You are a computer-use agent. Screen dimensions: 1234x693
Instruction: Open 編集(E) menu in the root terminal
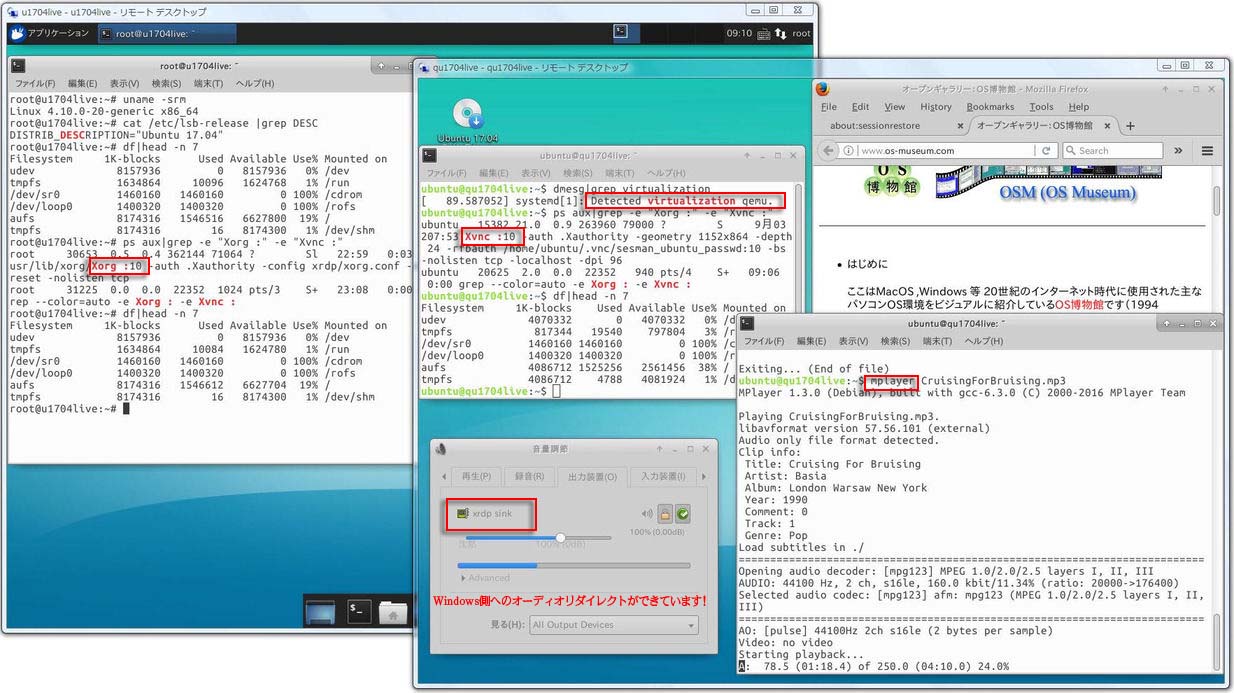82,83
